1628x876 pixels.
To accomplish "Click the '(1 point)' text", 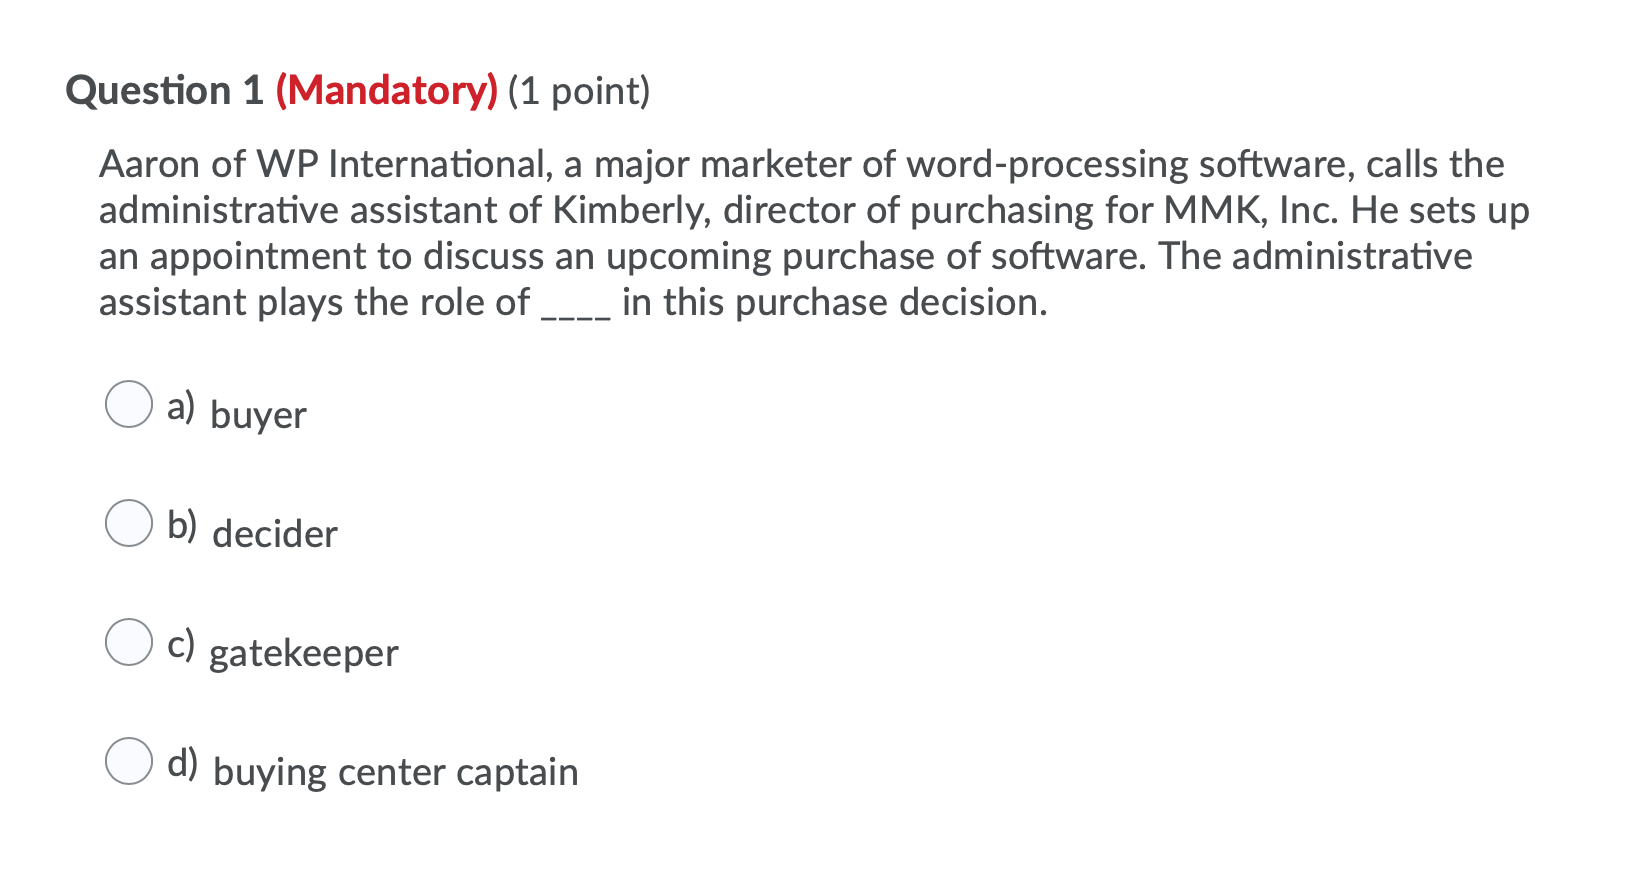I will 578,91.
